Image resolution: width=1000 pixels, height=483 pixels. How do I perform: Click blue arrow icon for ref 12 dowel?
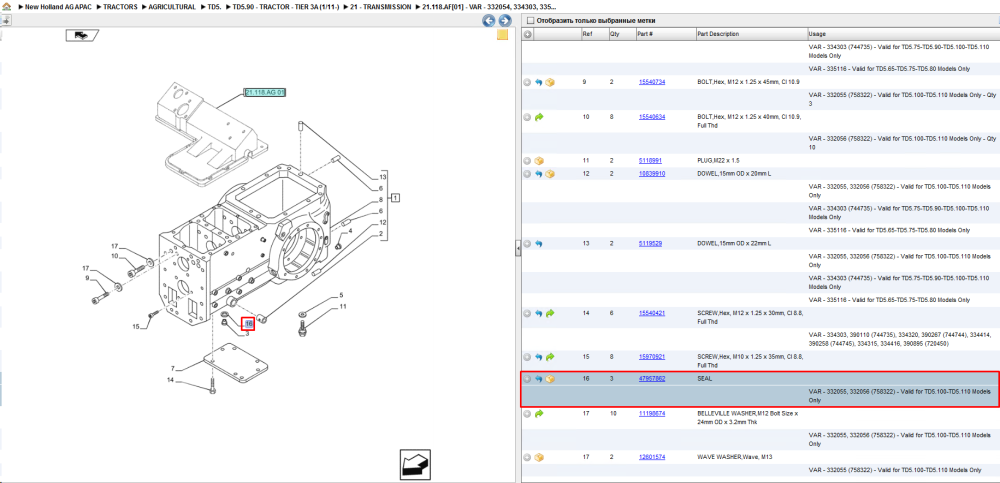[539, 174]
